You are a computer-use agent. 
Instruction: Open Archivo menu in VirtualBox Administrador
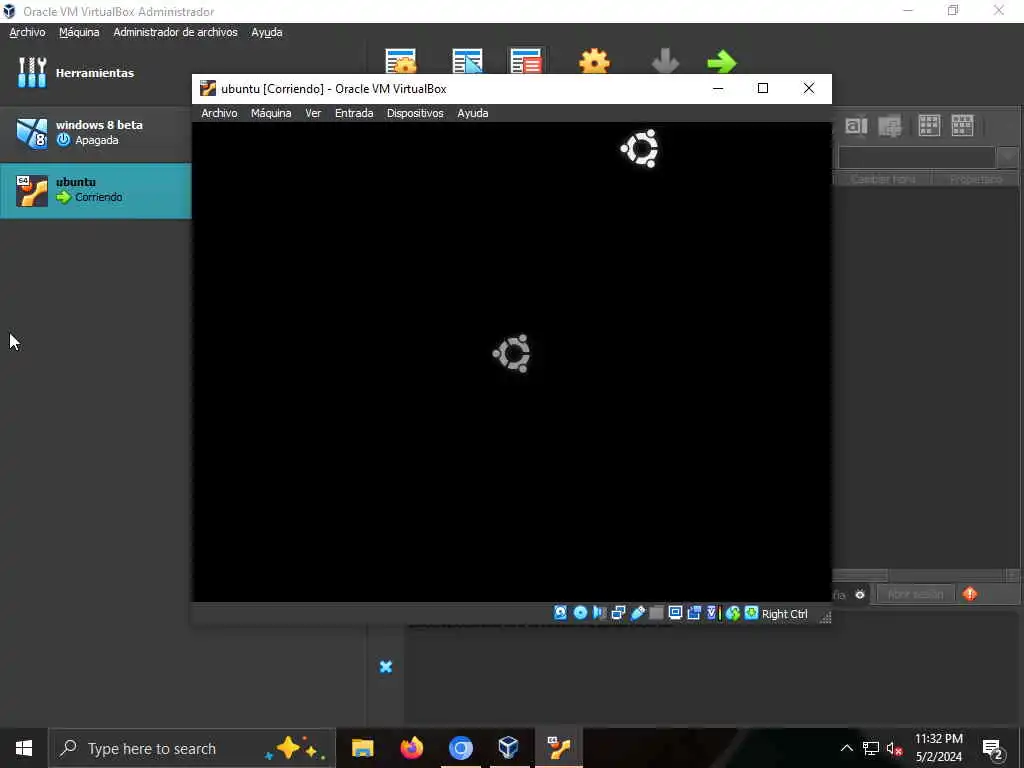click(27, 32)
